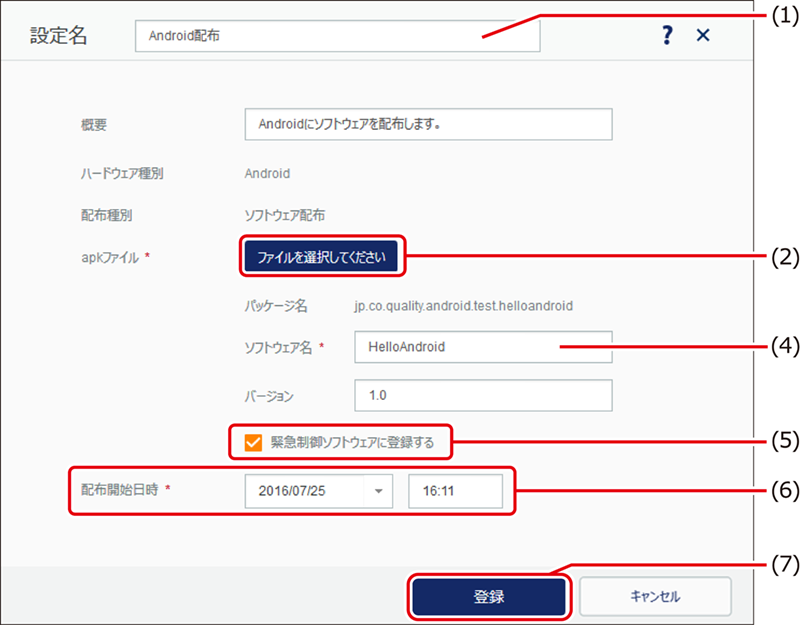Click the 概要 label
The height and width of the screenshot is (625, 803).
point(94,124)
